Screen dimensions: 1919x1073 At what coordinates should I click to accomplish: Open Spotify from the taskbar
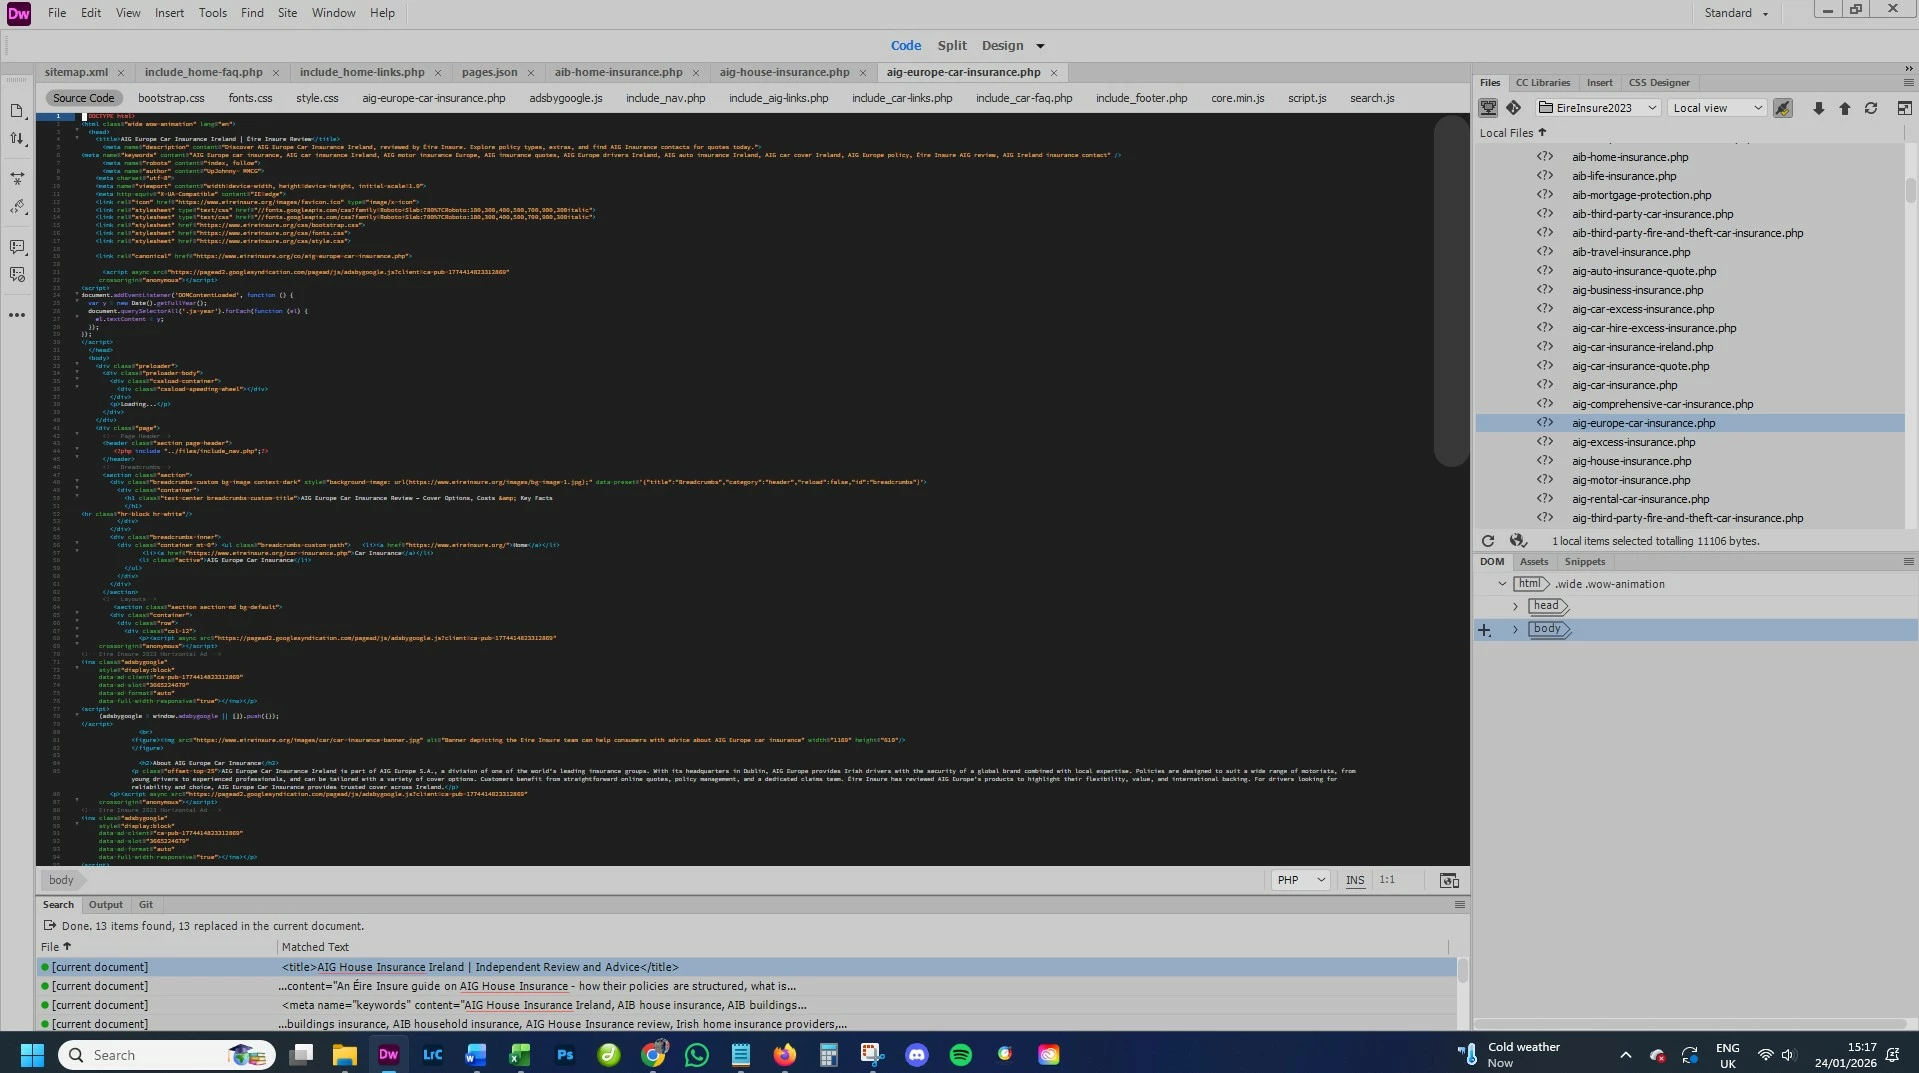[x=961, y=1055]
